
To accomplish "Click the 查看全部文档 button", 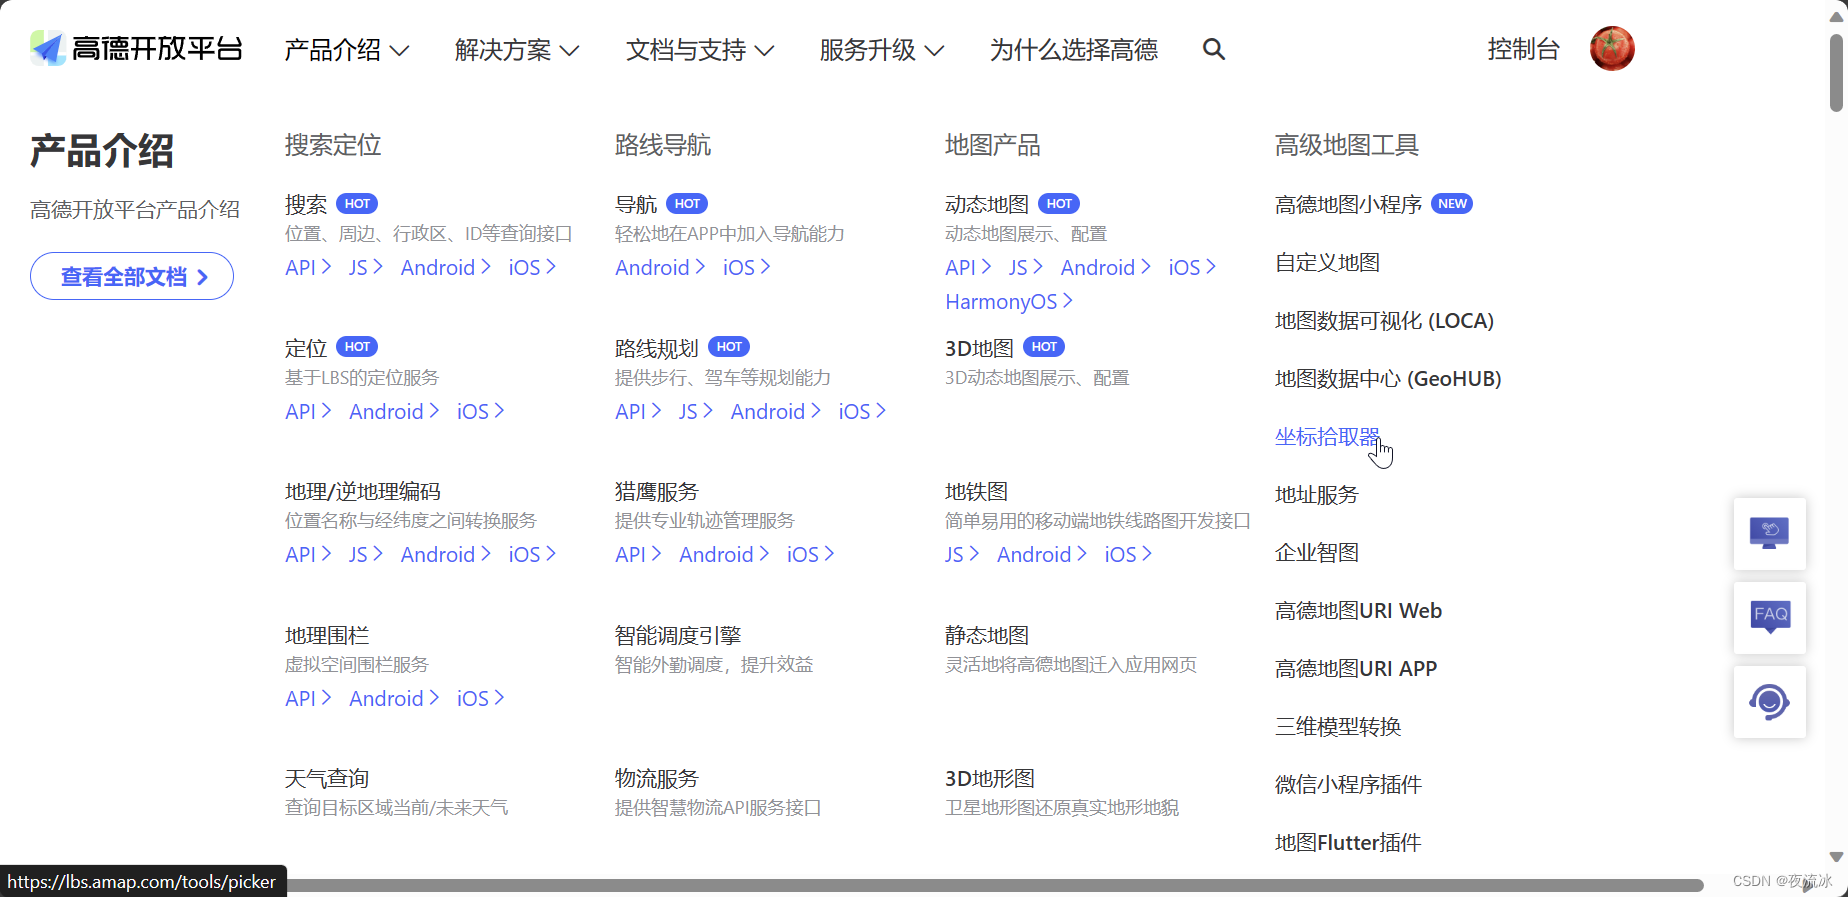I will point(132,276).
